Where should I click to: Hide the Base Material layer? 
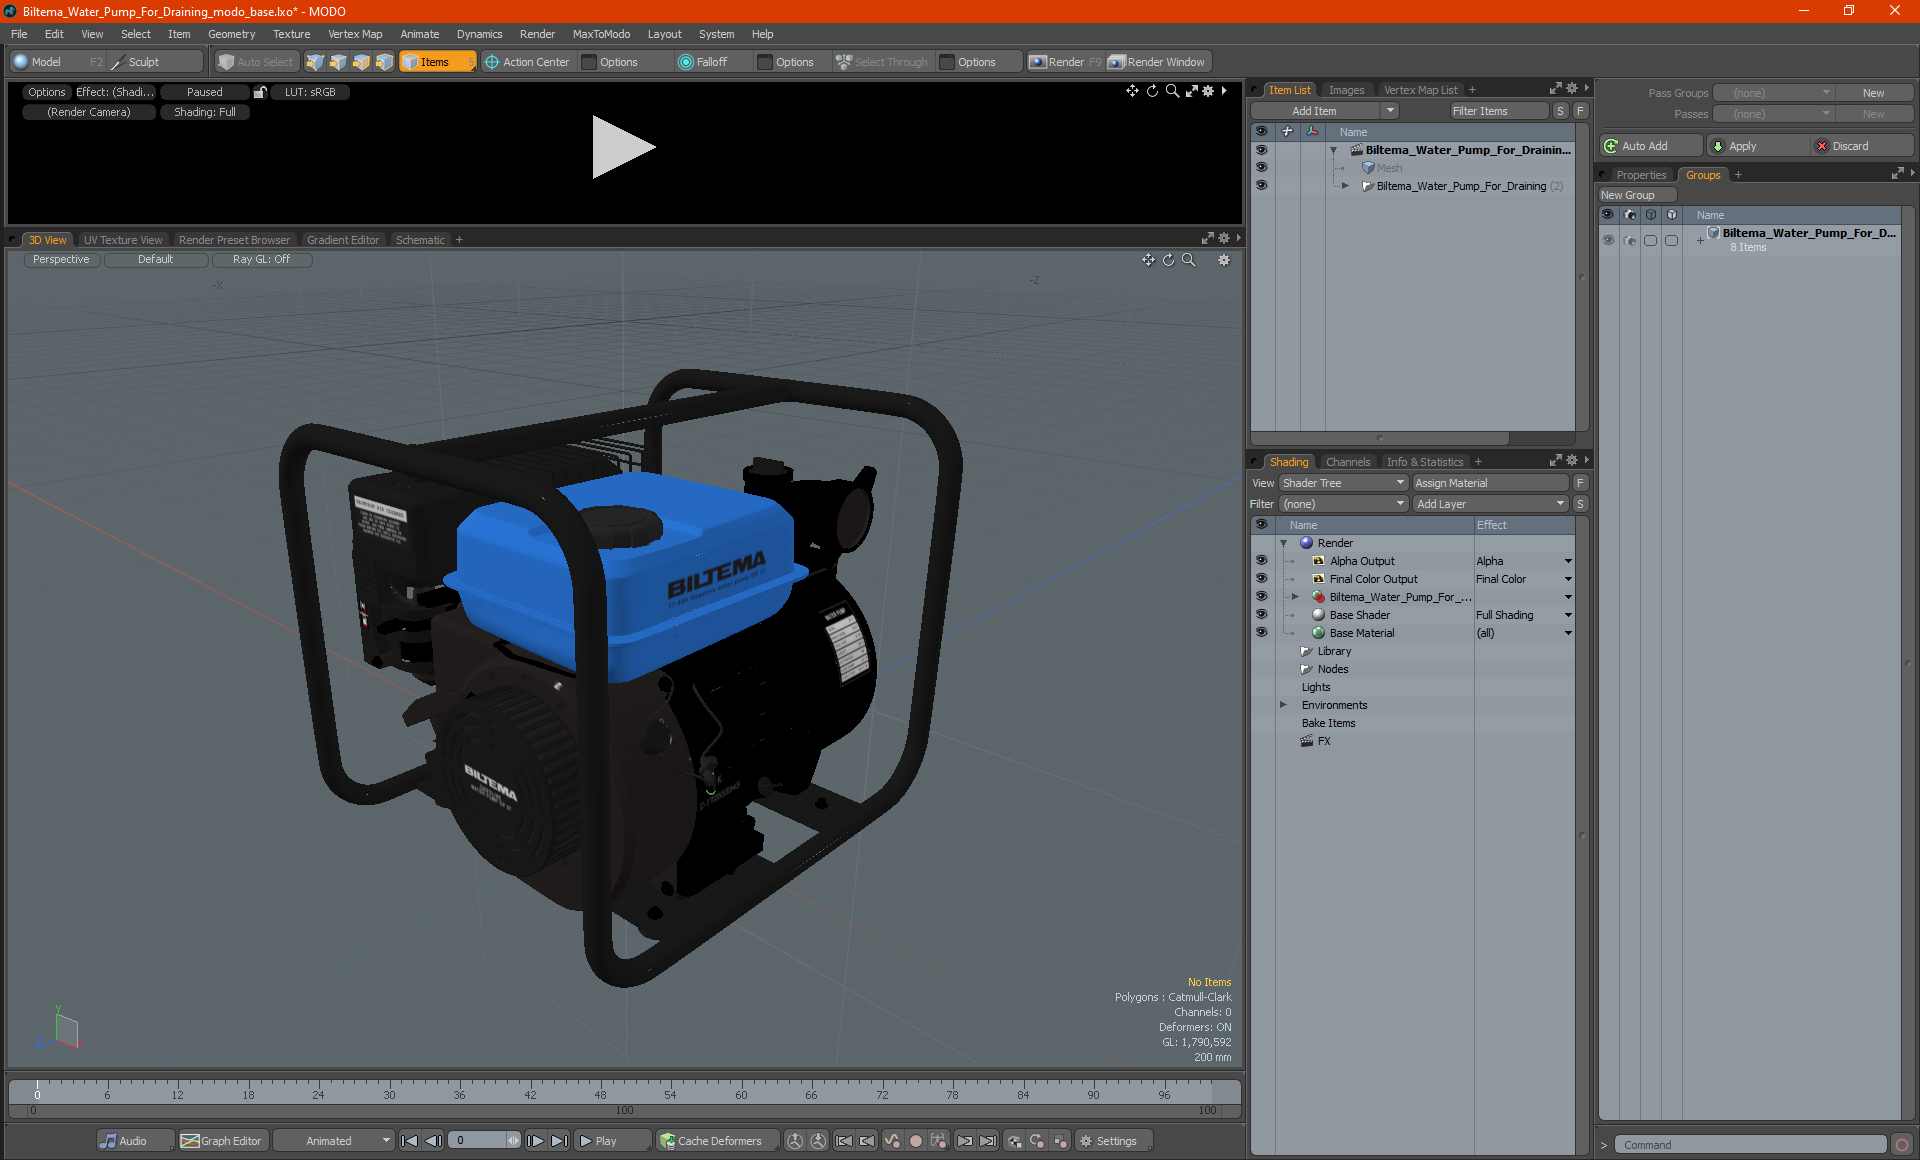[1261, 633]
